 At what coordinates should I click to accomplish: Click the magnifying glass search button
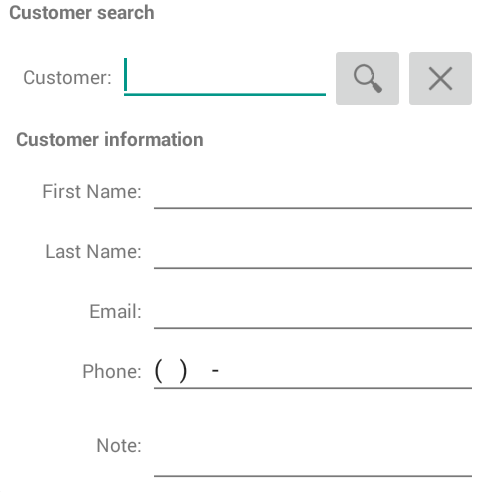pos(367,78)
